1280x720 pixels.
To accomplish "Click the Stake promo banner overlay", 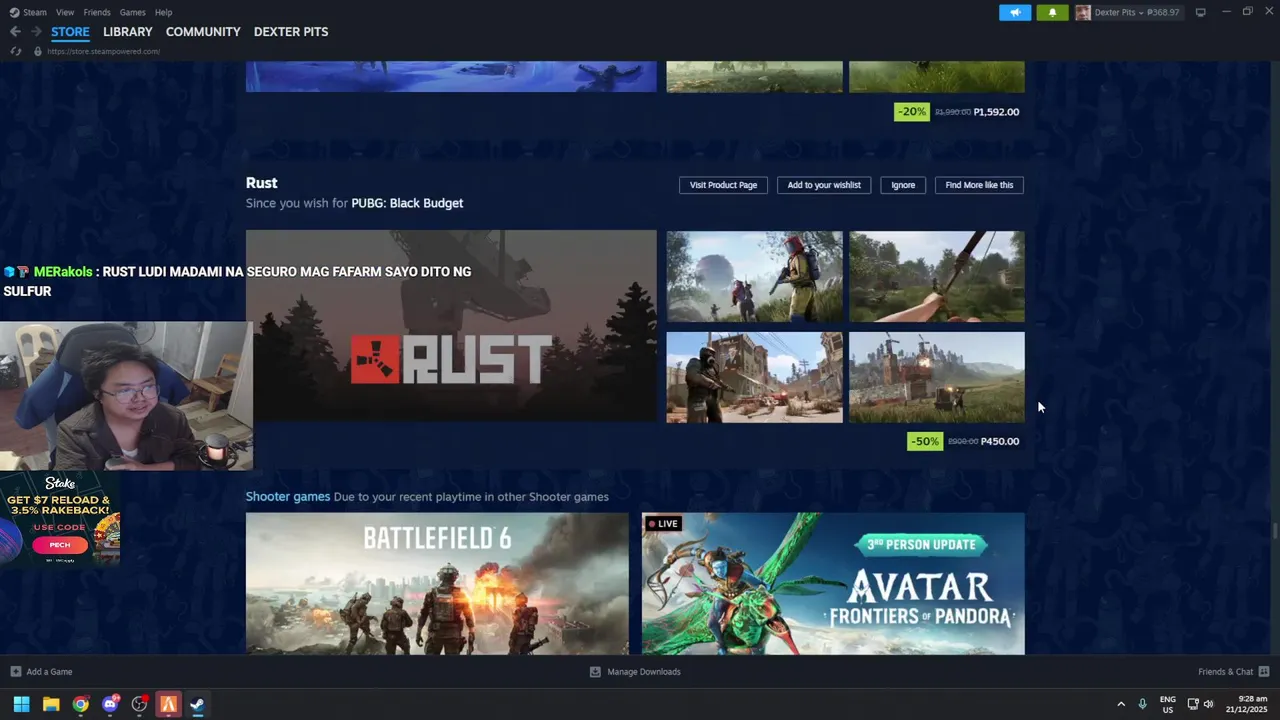I will [60, 519].
